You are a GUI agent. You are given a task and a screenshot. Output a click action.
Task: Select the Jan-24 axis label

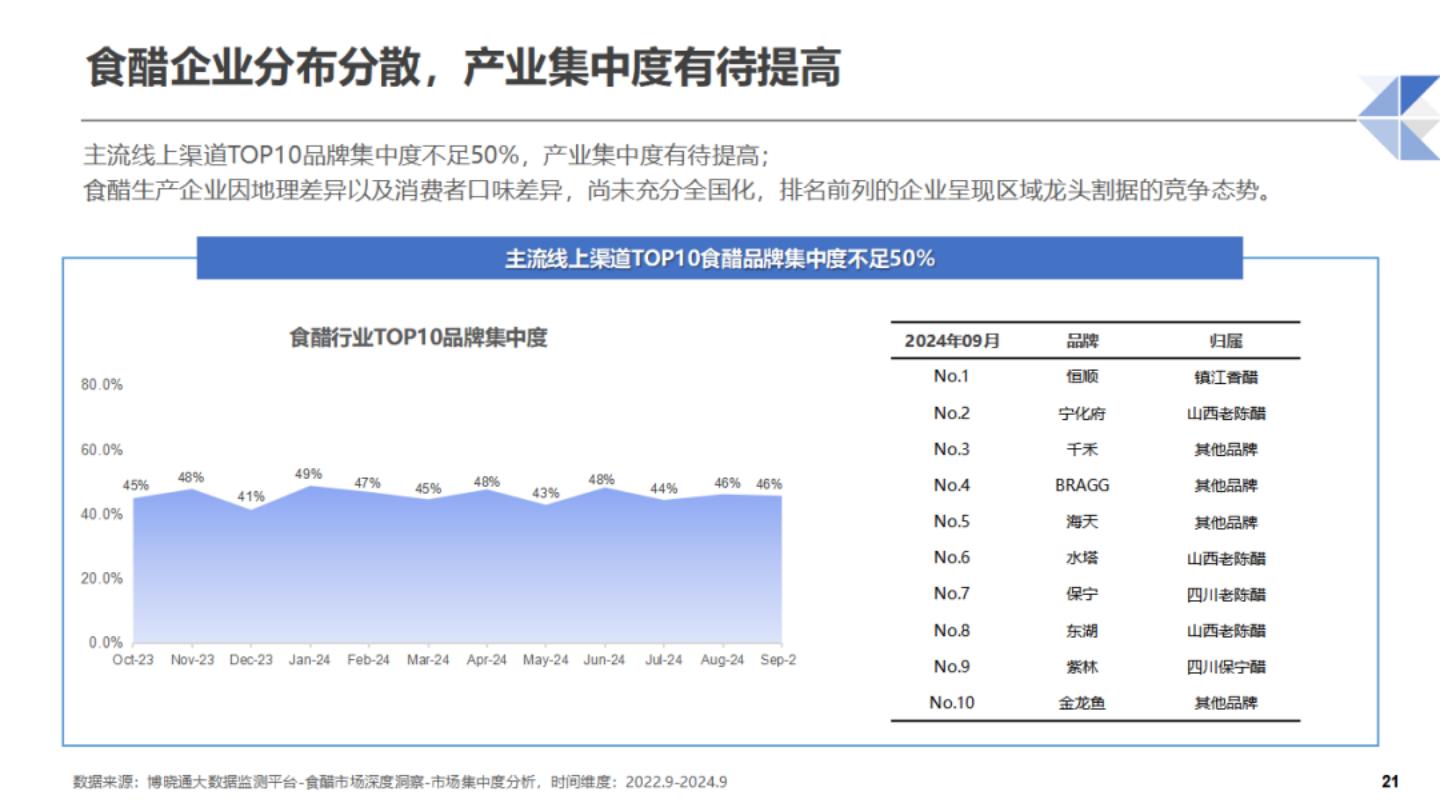(310, 660)
